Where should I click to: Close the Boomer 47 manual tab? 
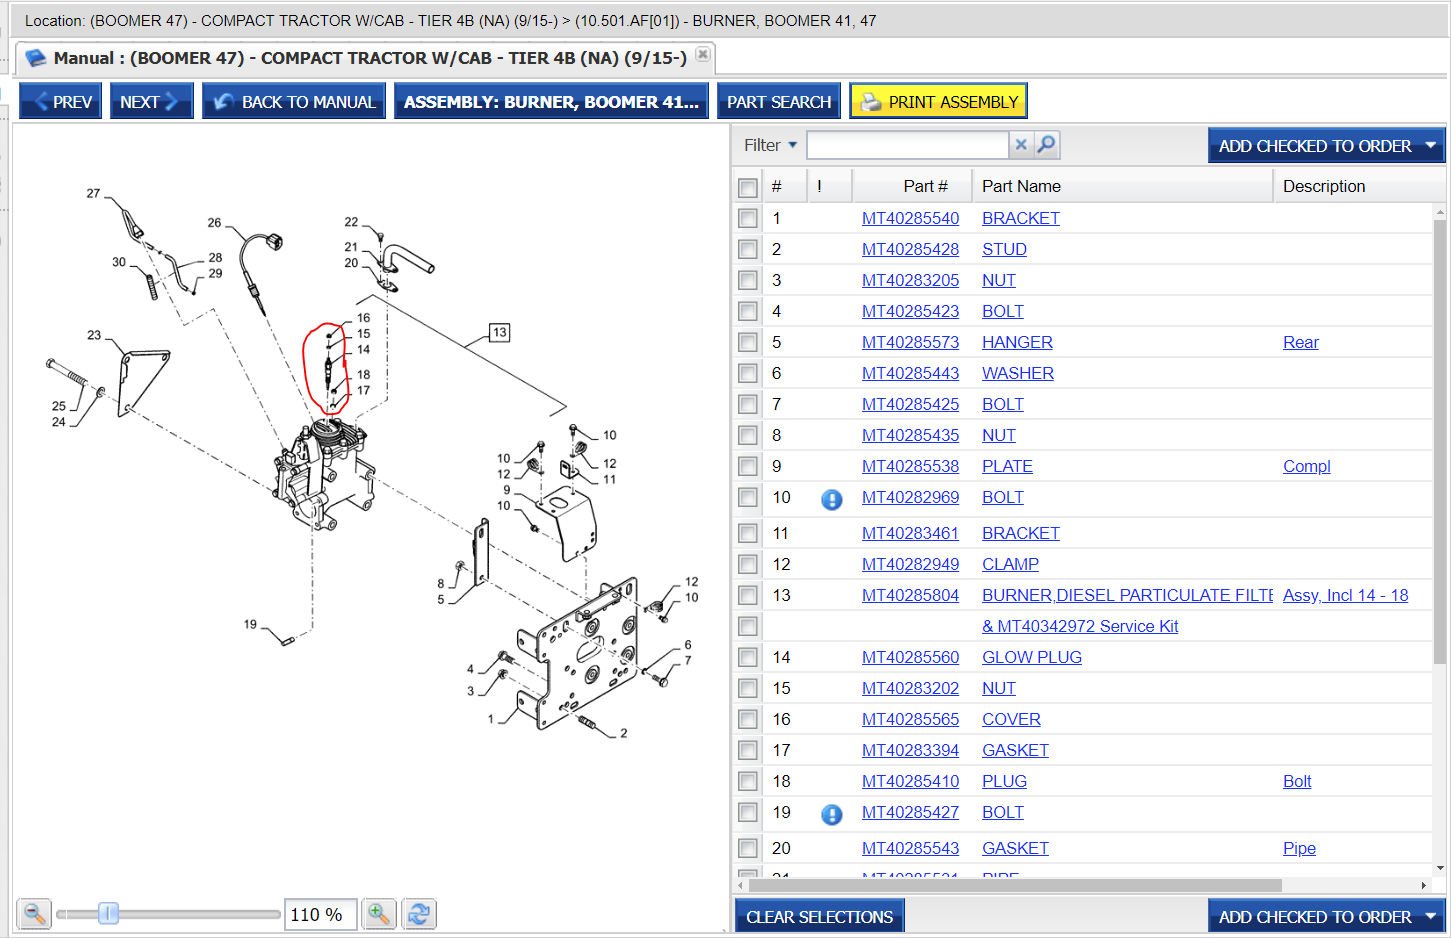703,55
